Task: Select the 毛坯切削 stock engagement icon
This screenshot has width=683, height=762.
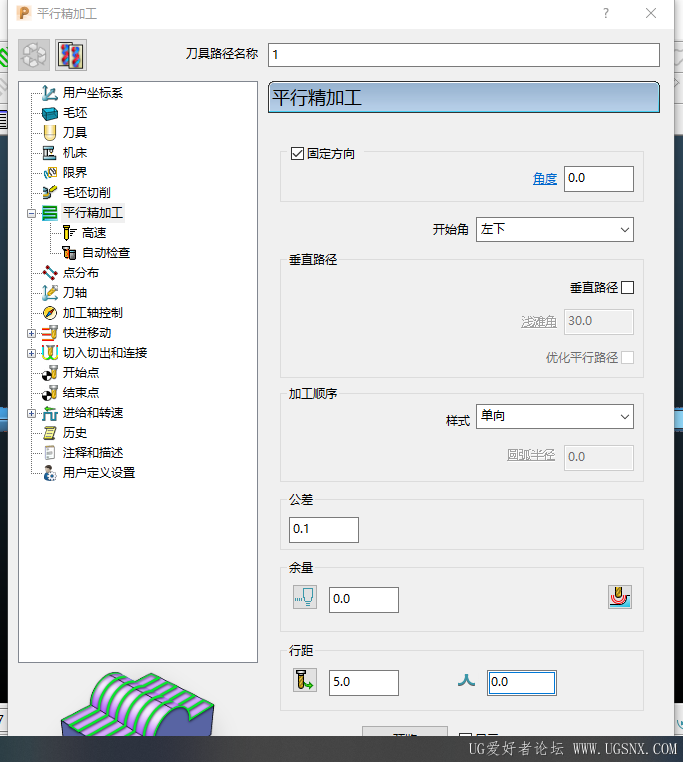Action: pyautogui.click(x=50, y=192)
